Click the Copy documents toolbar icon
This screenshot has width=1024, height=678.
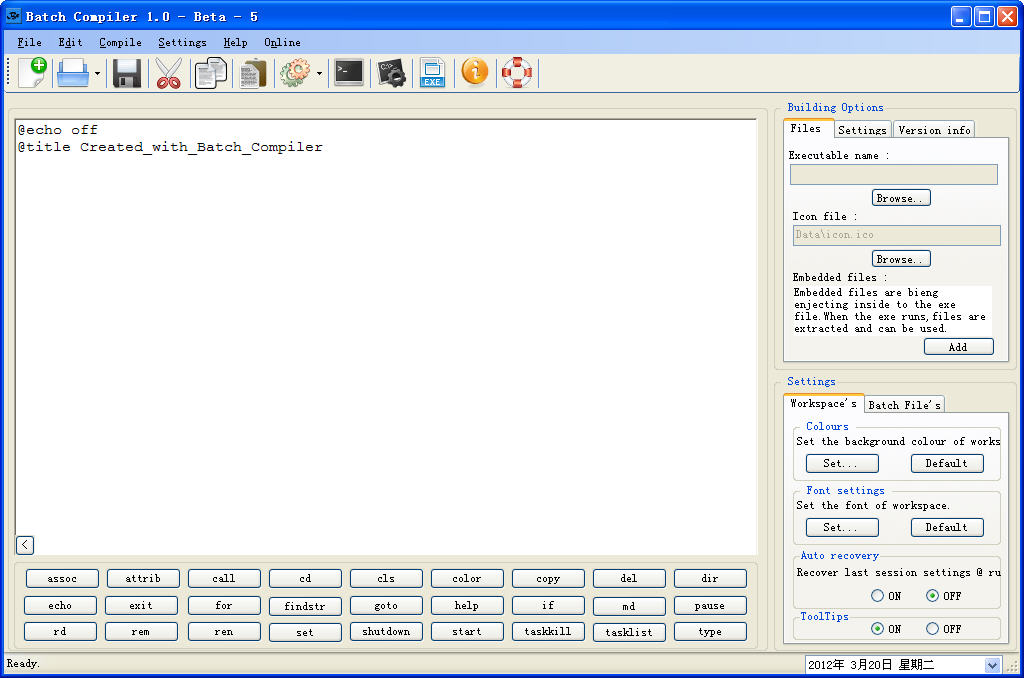(210, 73)
